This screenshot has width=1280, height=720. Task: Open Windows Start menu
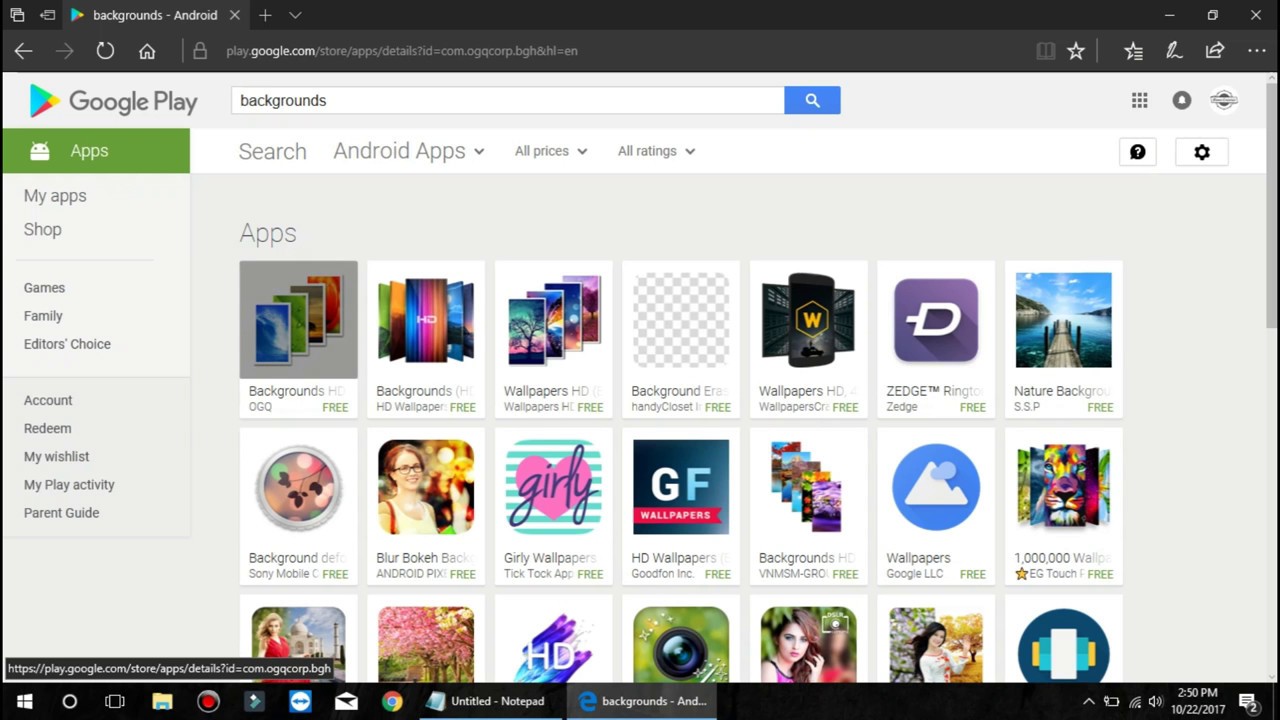[24, 701]
